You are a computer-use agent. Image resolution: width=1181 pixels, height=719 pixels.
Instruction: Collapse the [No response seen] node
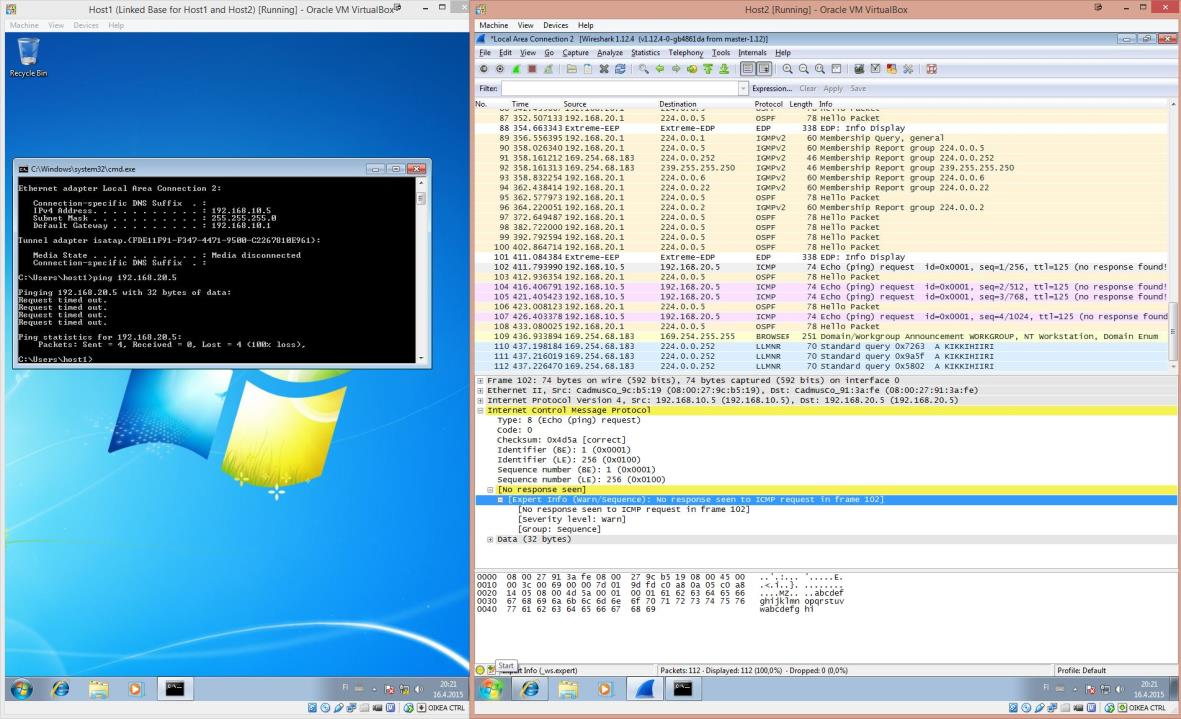point(490,489)
